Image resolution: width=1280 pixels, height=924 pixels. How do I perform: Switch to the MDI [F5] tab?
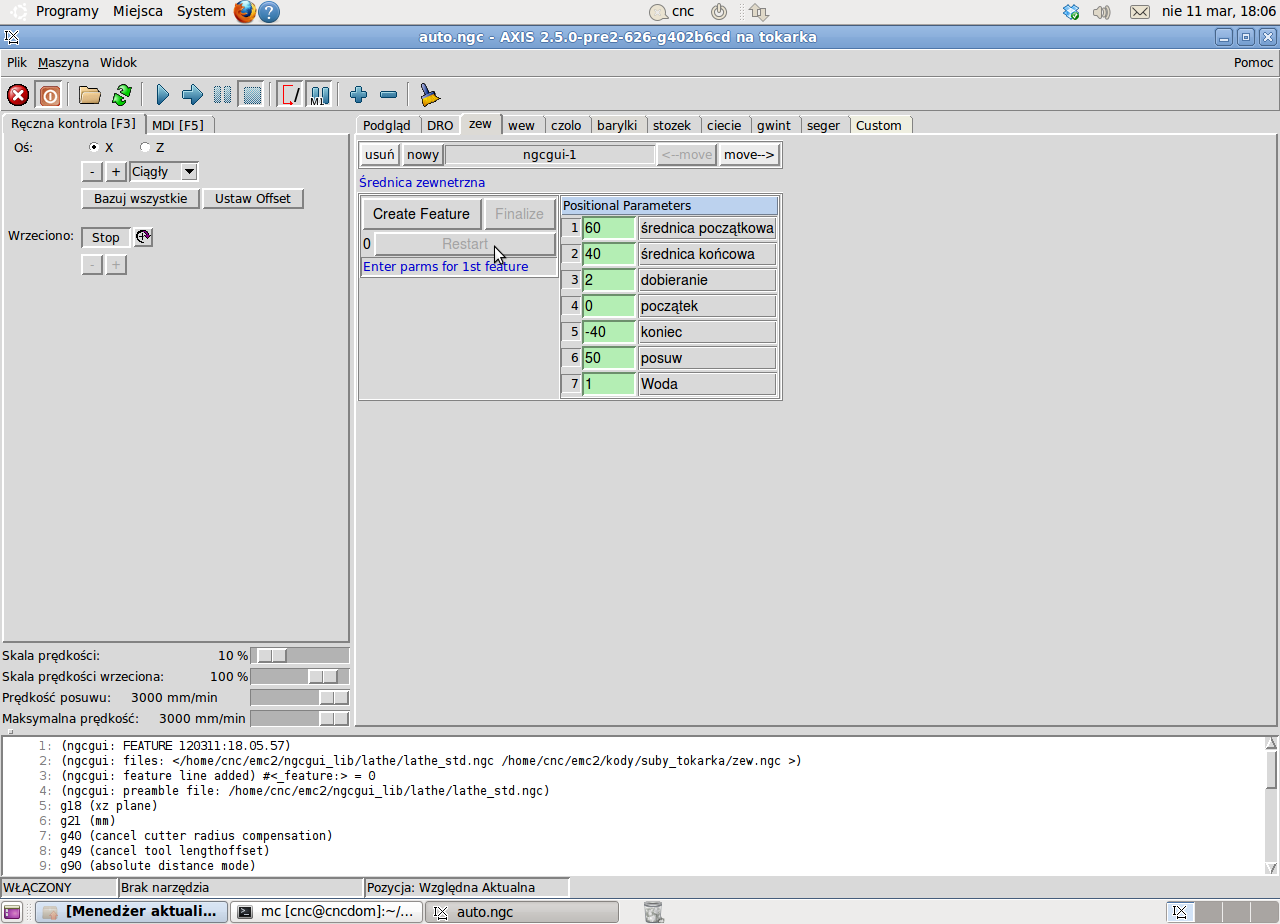coord(178,125)
